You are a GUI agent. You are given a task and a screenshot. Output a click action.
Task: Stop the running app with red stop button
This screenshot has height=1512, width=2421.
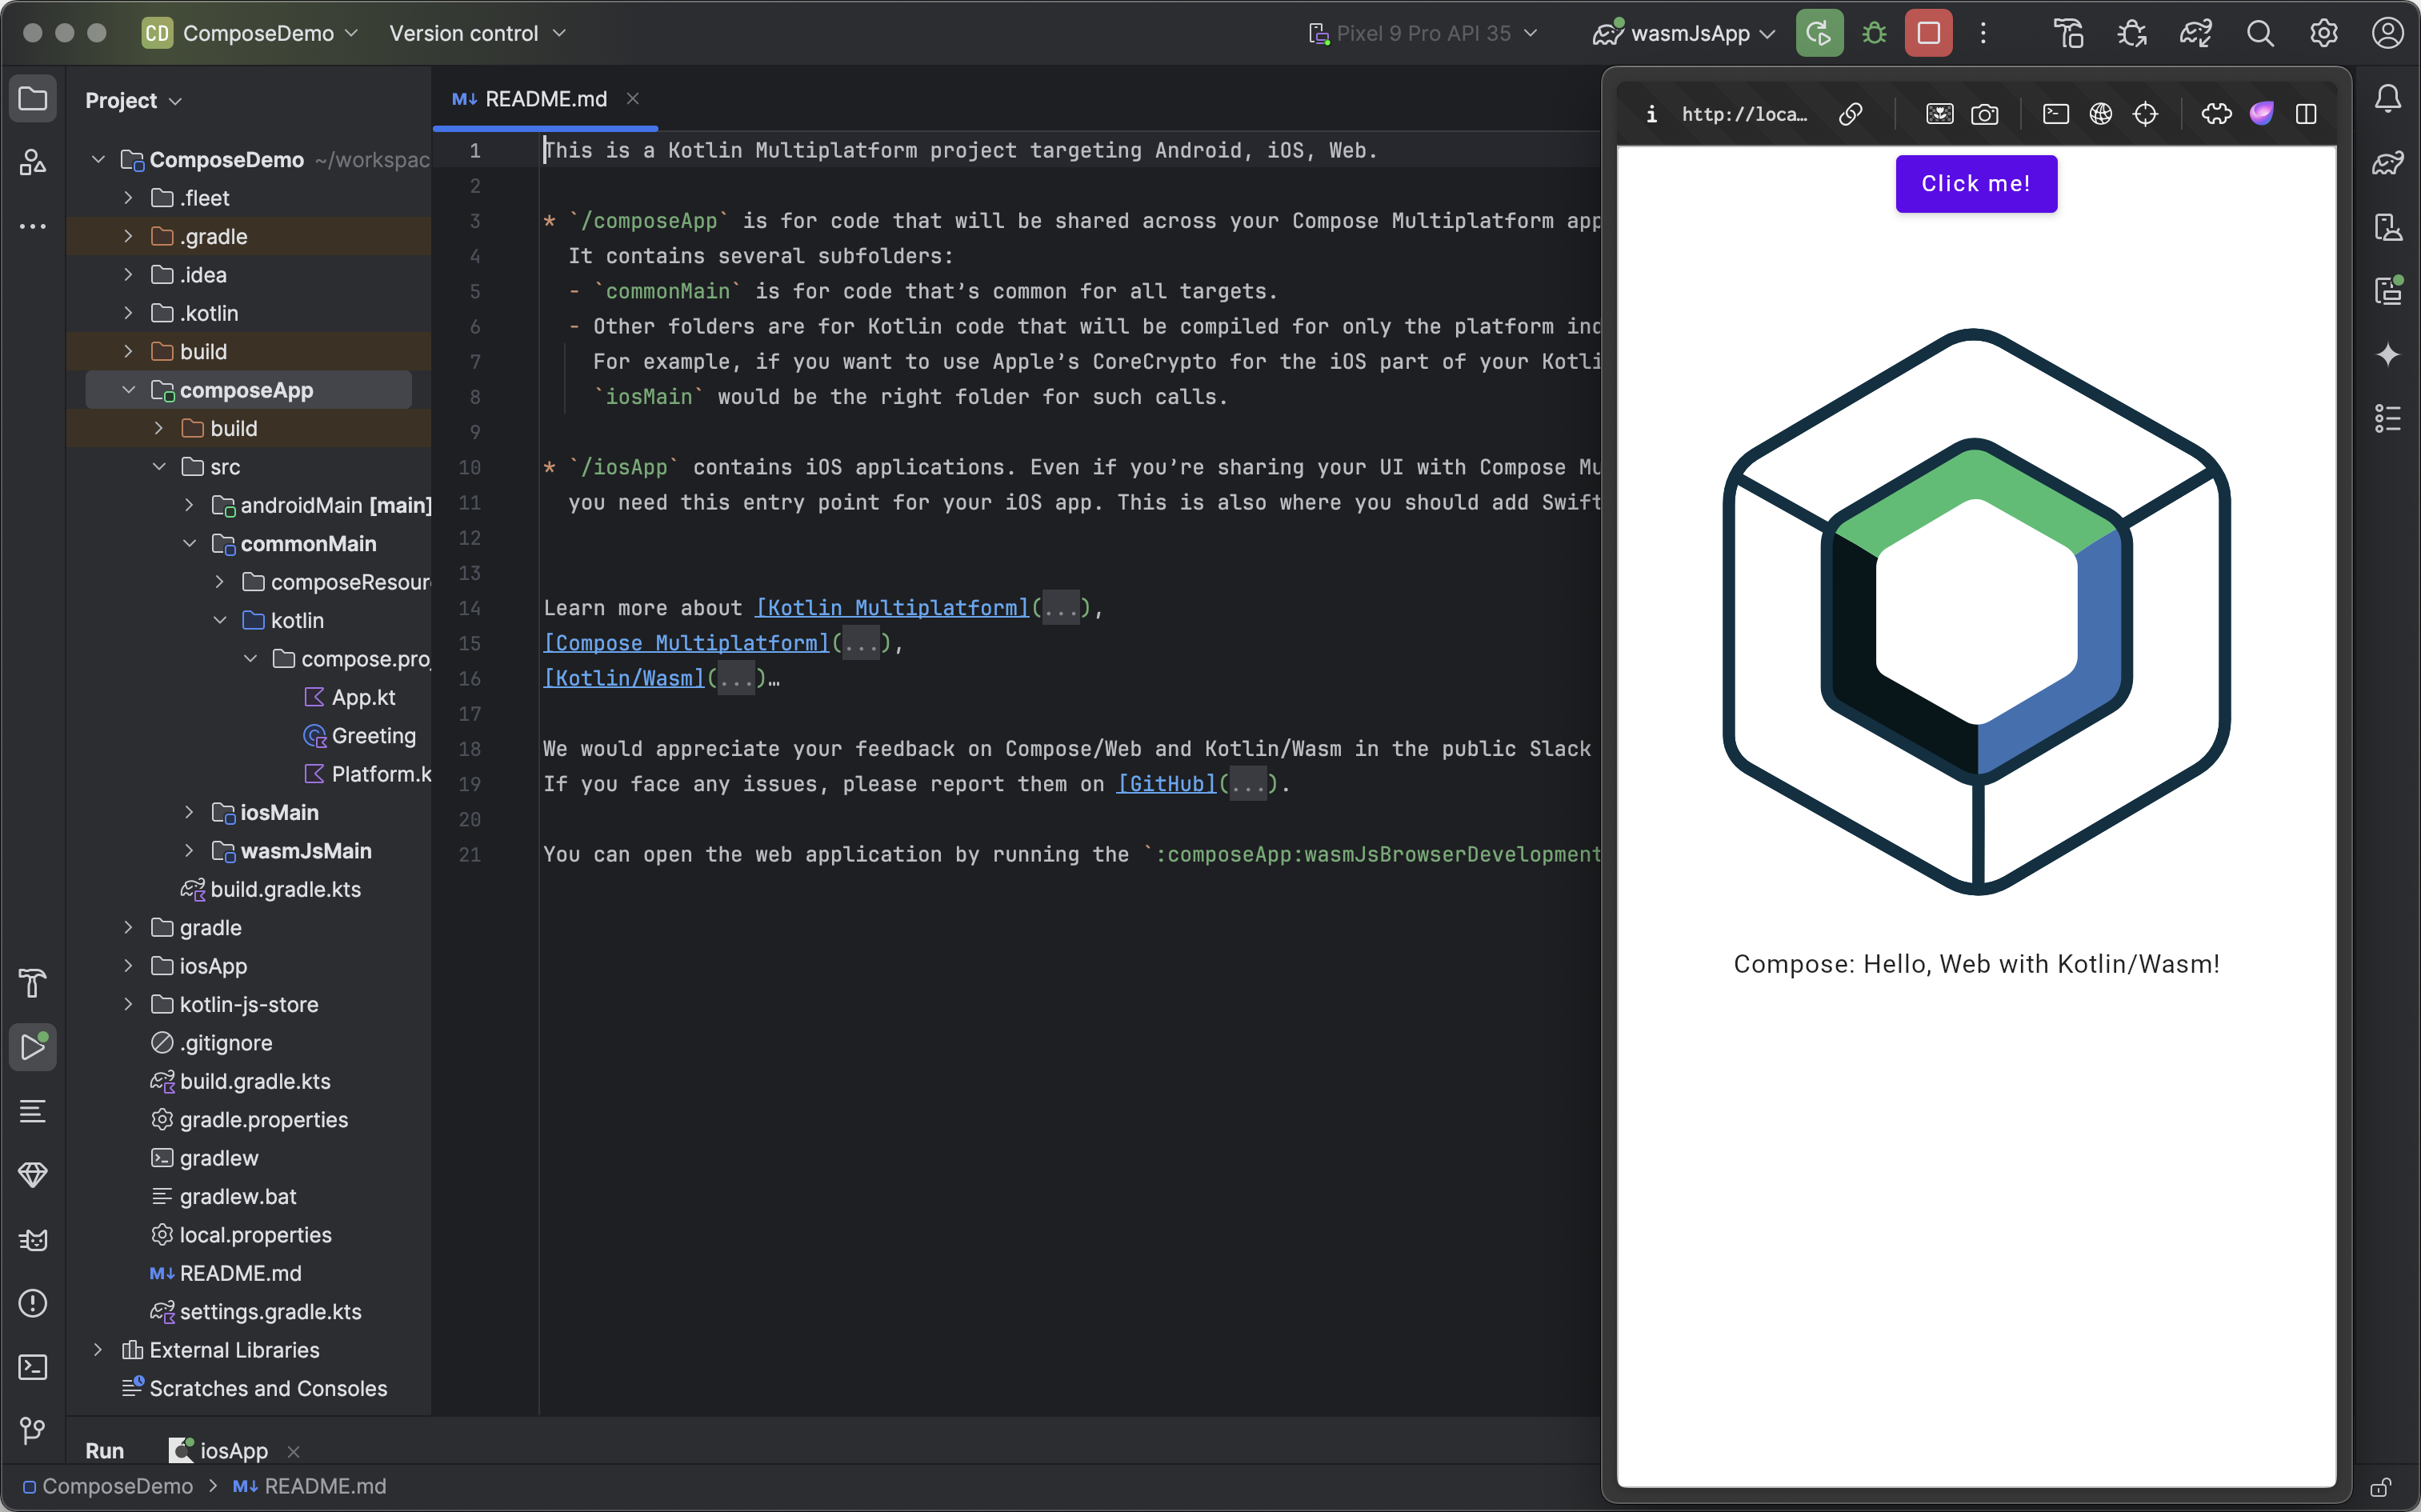point(1929,33)
